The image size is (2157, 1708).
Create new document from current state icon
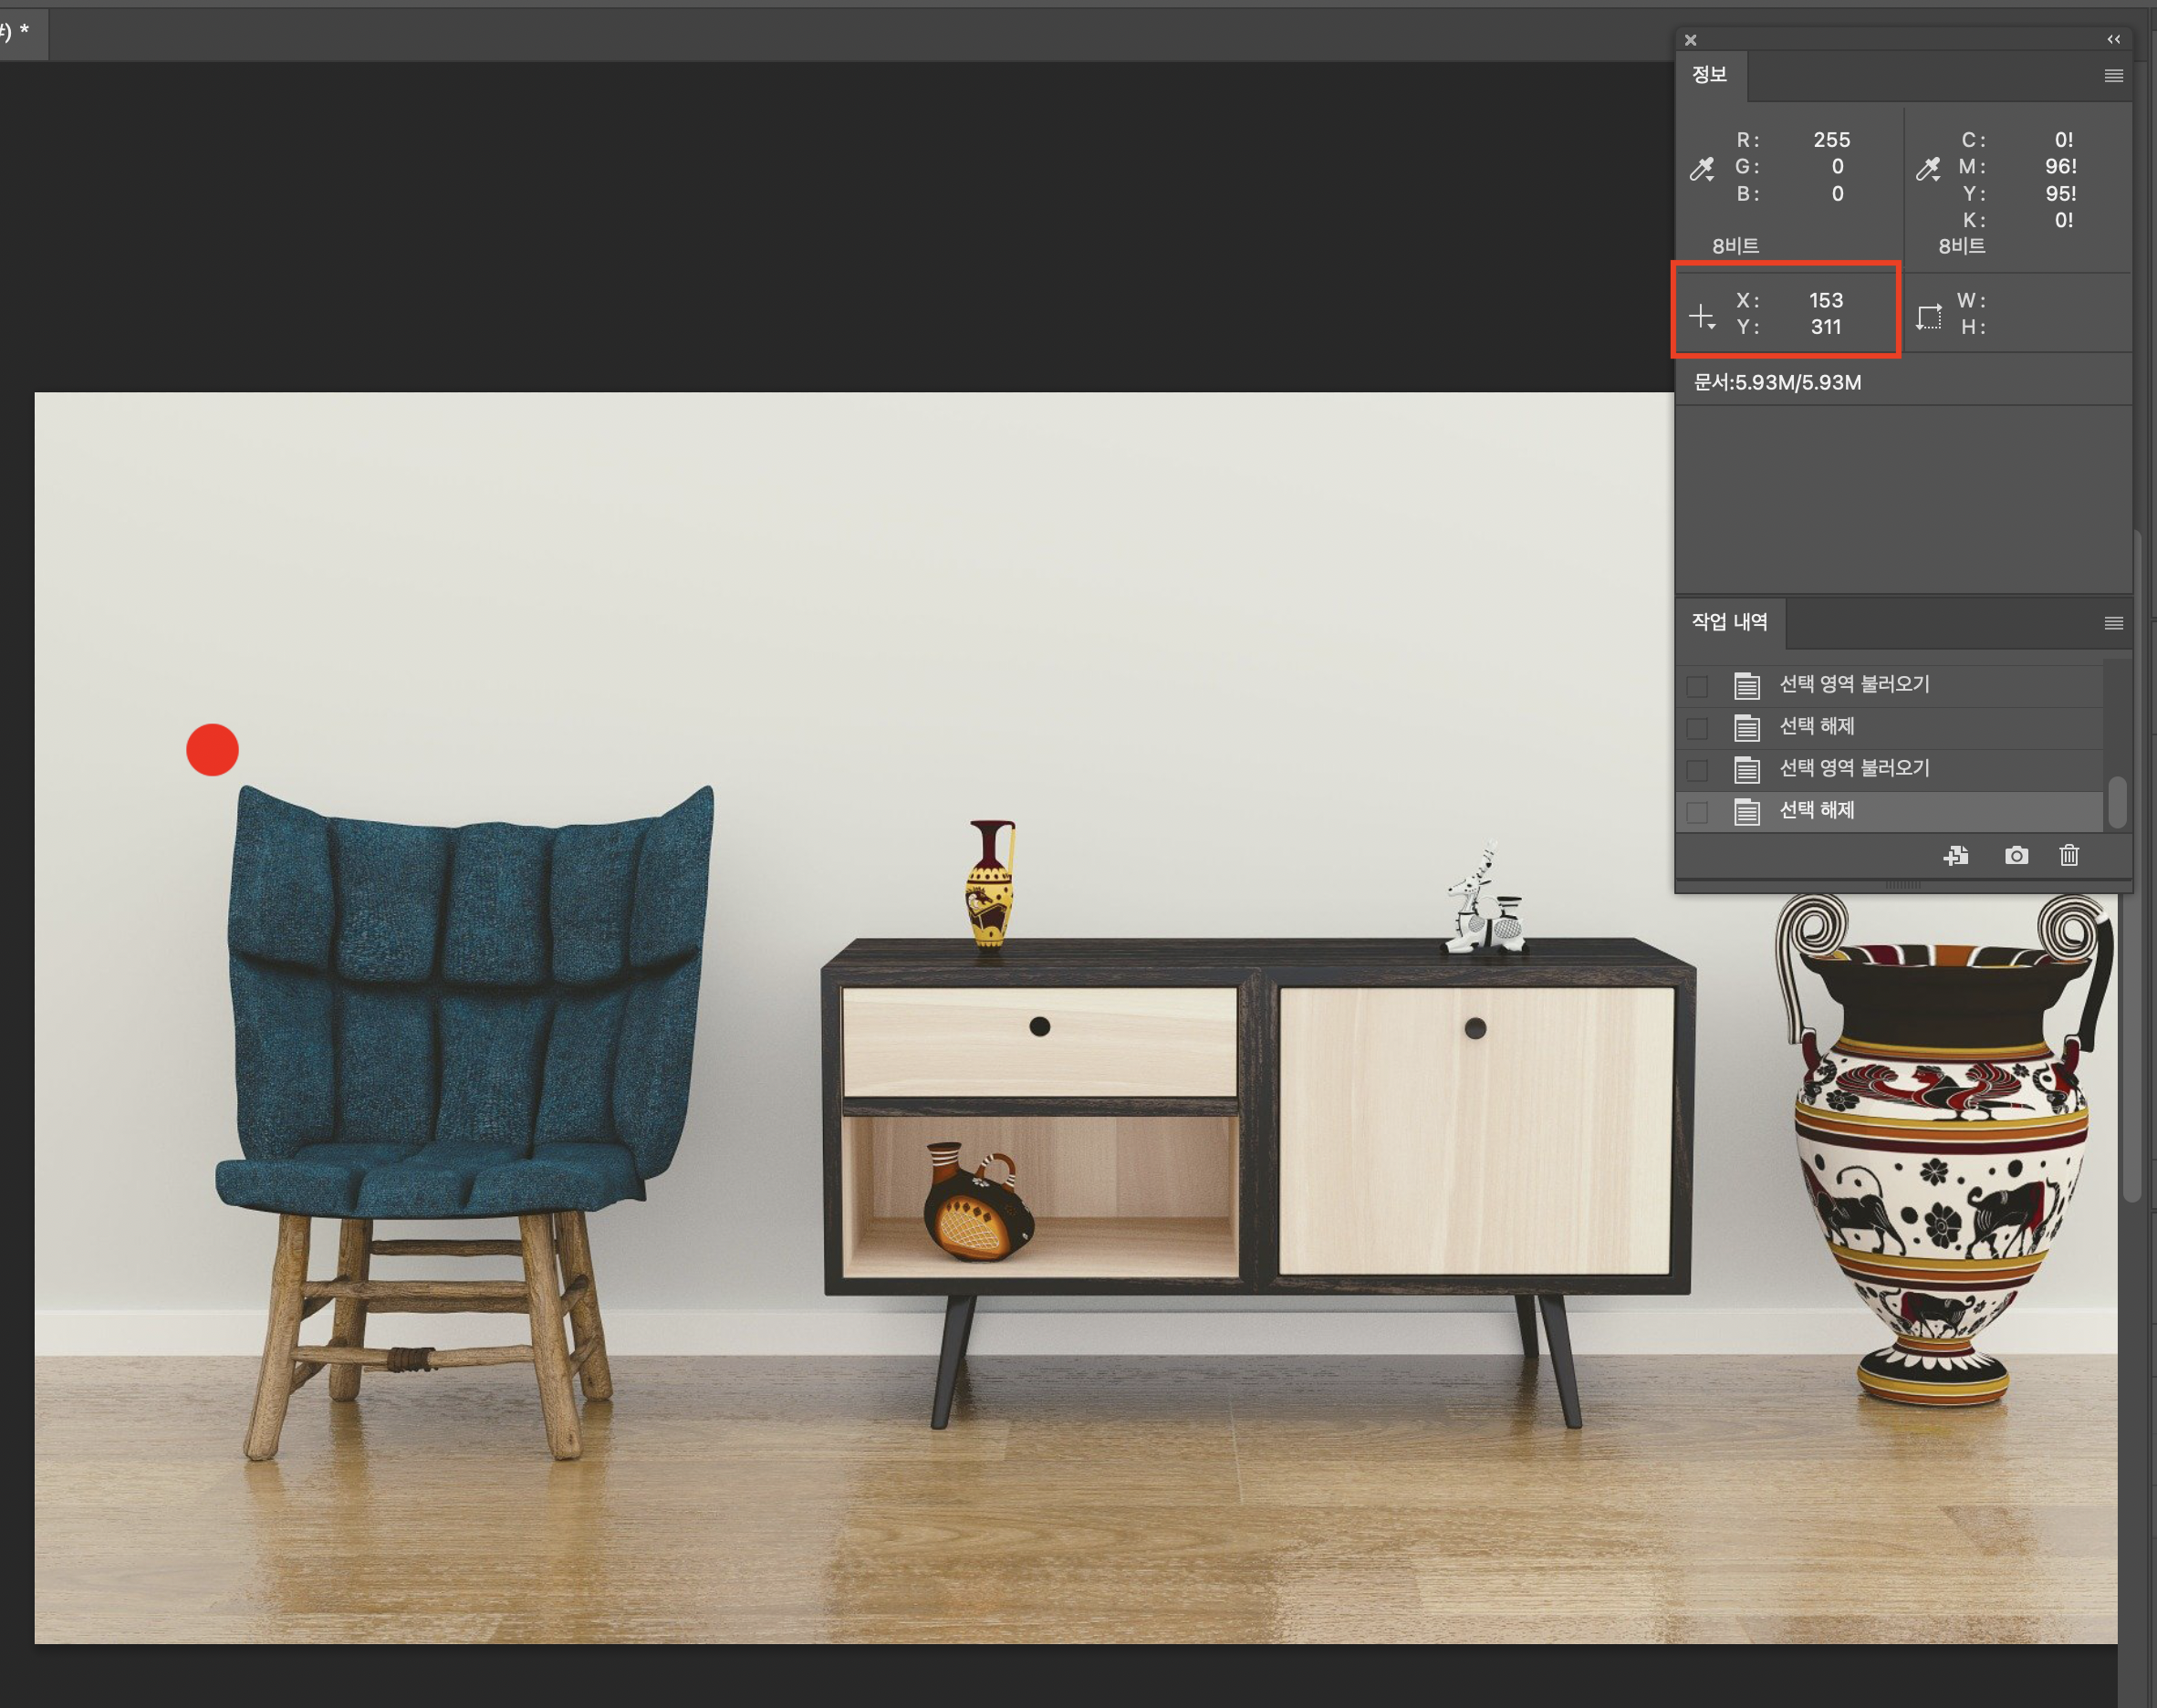[x=1956, y=856]
